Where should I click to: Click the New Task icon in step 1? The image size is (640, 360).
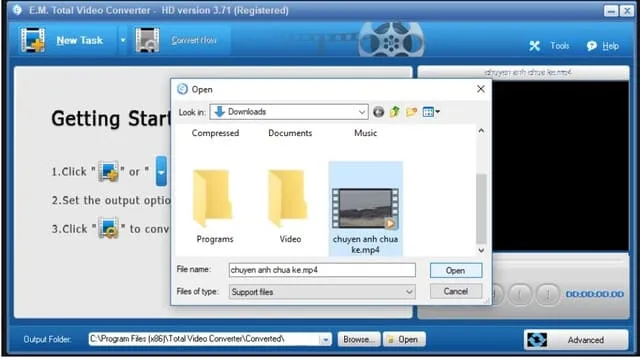tap(109, 171)
